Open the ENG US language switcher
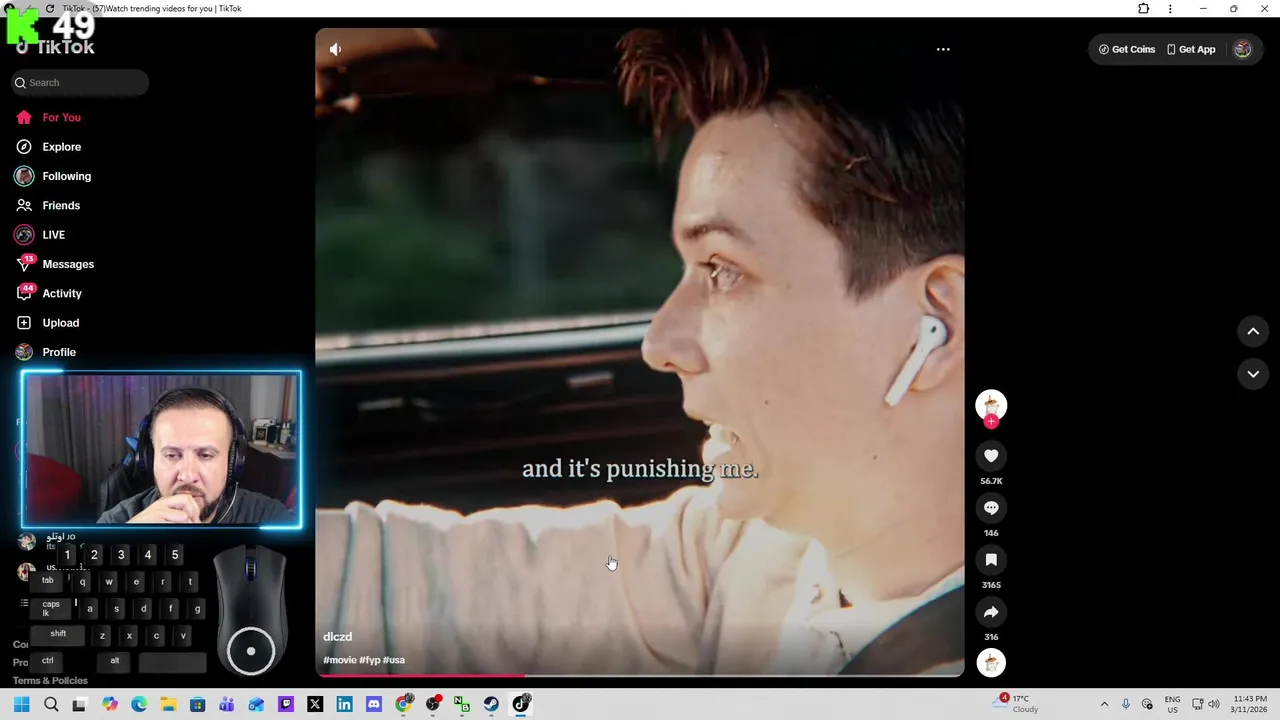This screenshot has width=1280, height=720. pyautogui.click(x=1172, y=704)
